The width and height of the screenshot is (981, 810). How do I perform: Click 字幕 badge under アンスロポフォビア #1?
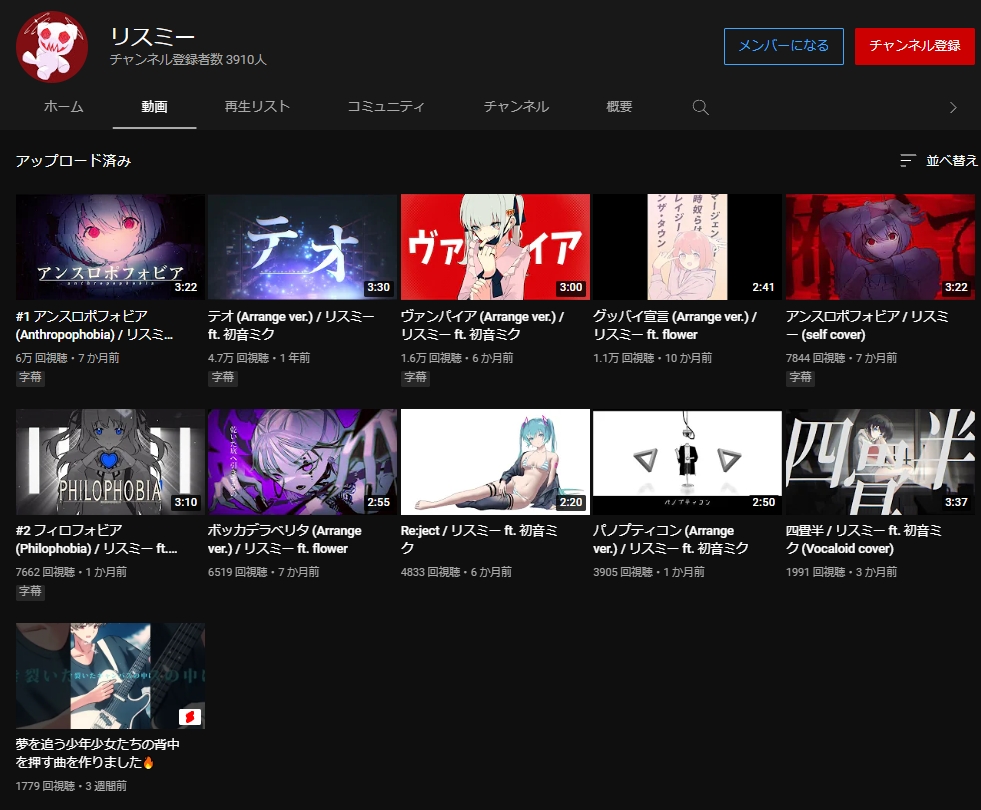pyautogui.click(x=30, y=377)
